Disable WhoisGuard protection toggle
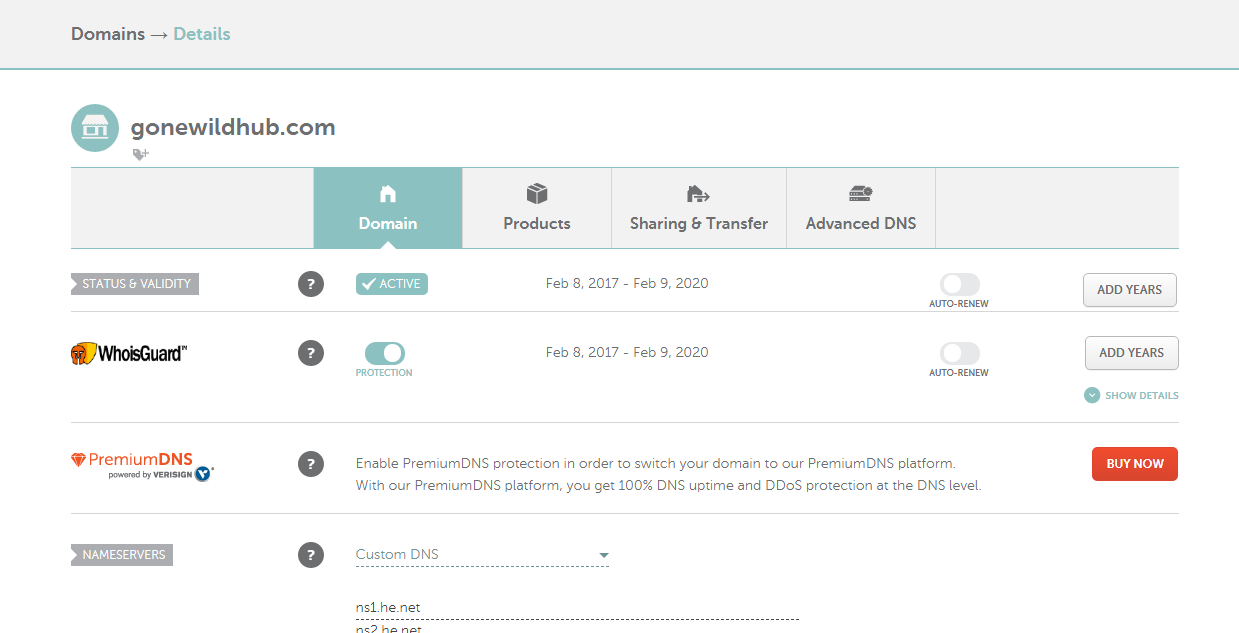 [385, 353]
